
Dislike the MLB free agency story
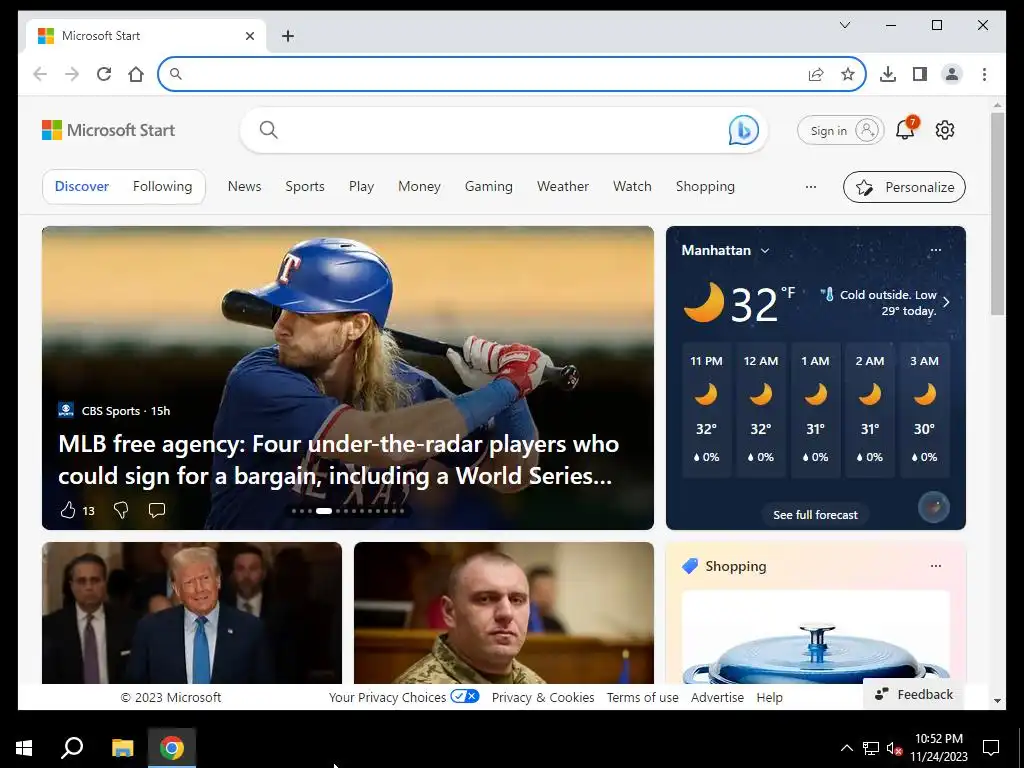point(121,510)
